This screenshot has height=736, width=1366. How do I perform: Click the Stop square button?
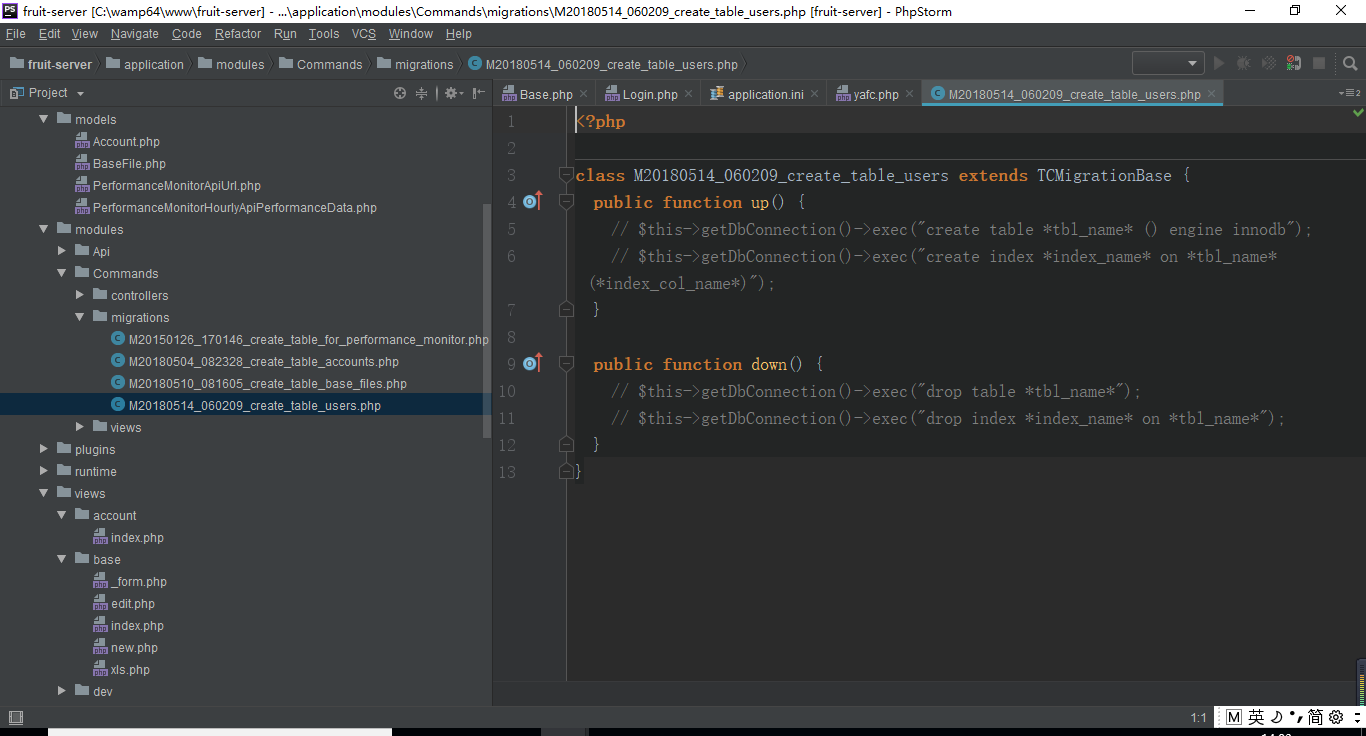pos(1319,63)
